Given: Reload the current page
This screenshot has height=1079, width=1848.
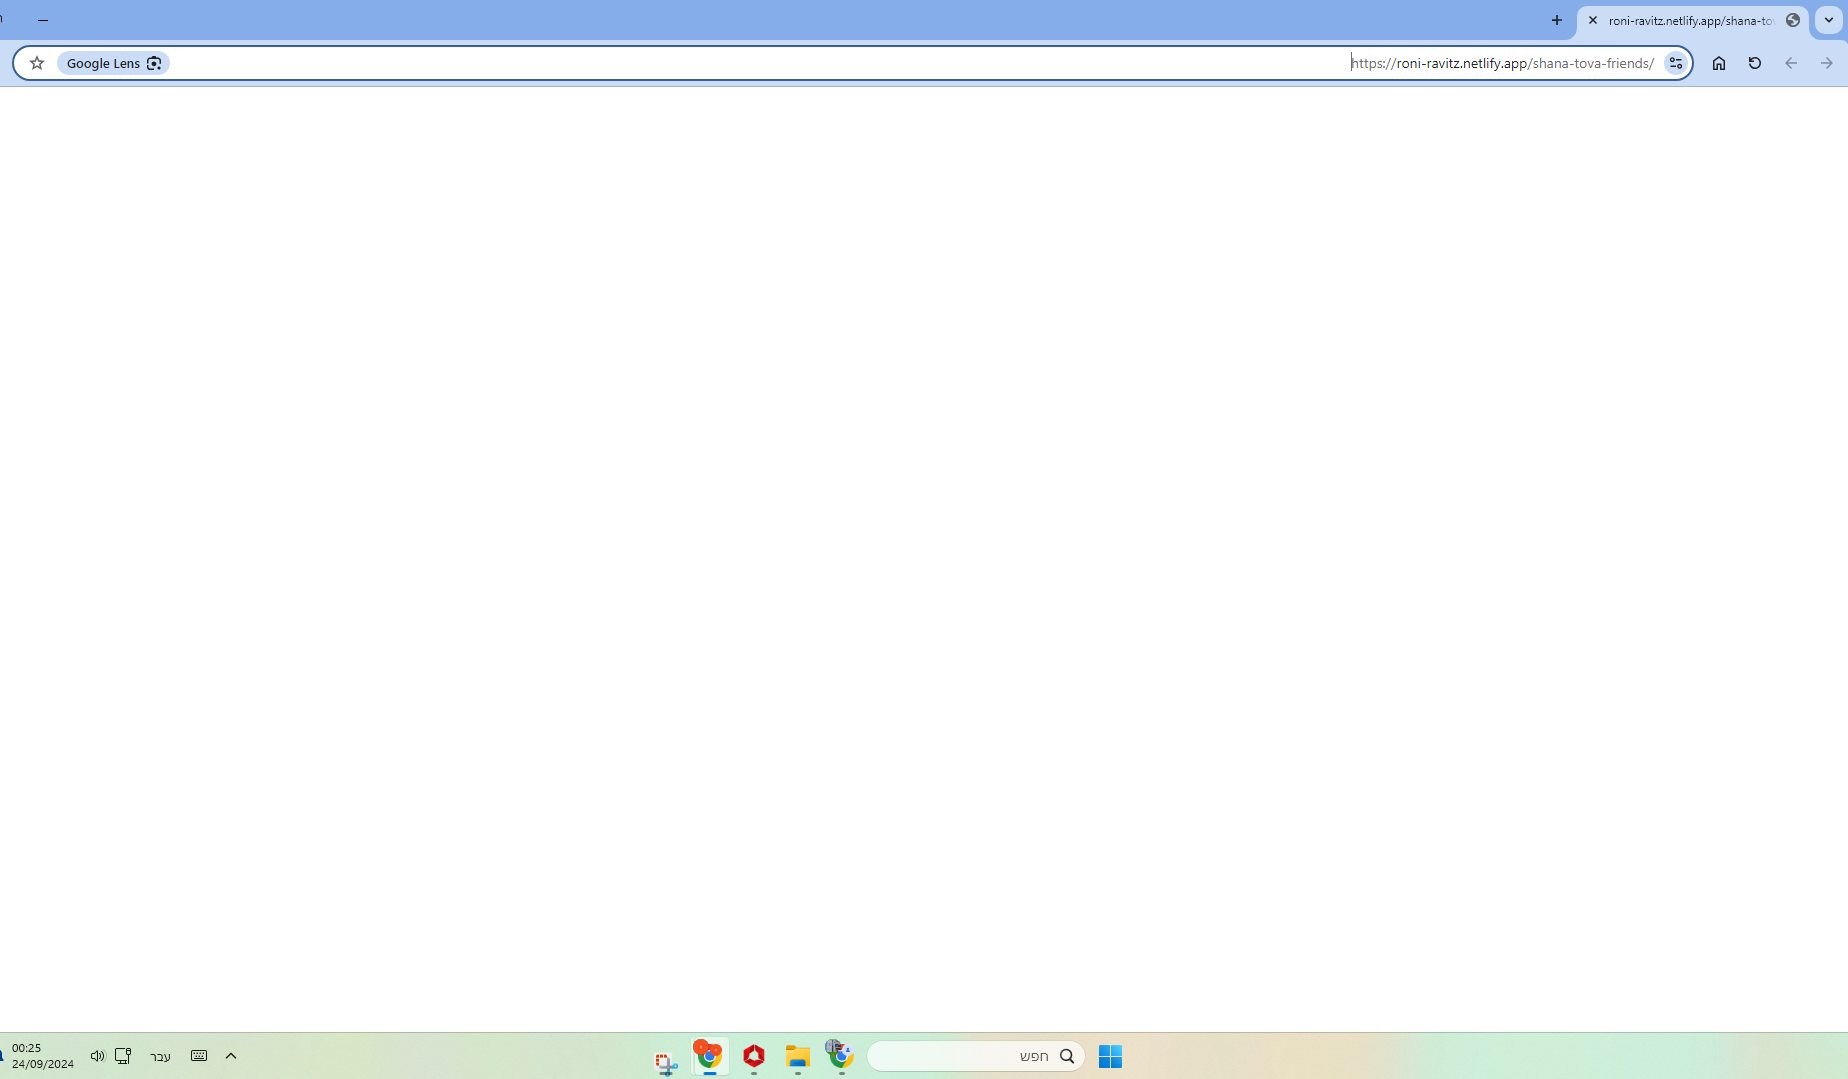Looking at the screenshot, I should pos(1755,63).
